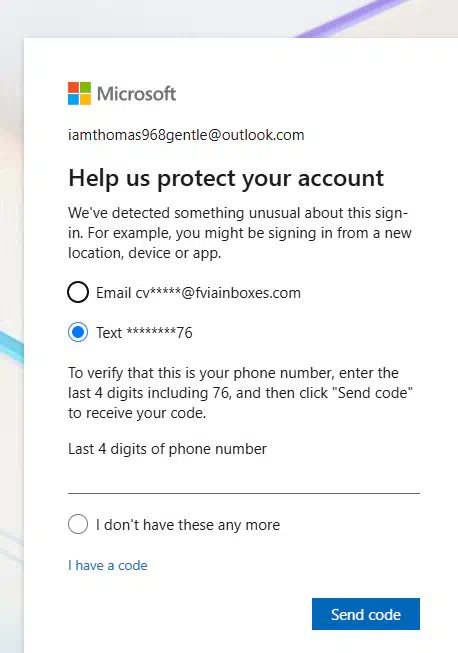Click the iamthomas968gentle@outlook.com account address

pyautogui.click(x=186, y=135)
